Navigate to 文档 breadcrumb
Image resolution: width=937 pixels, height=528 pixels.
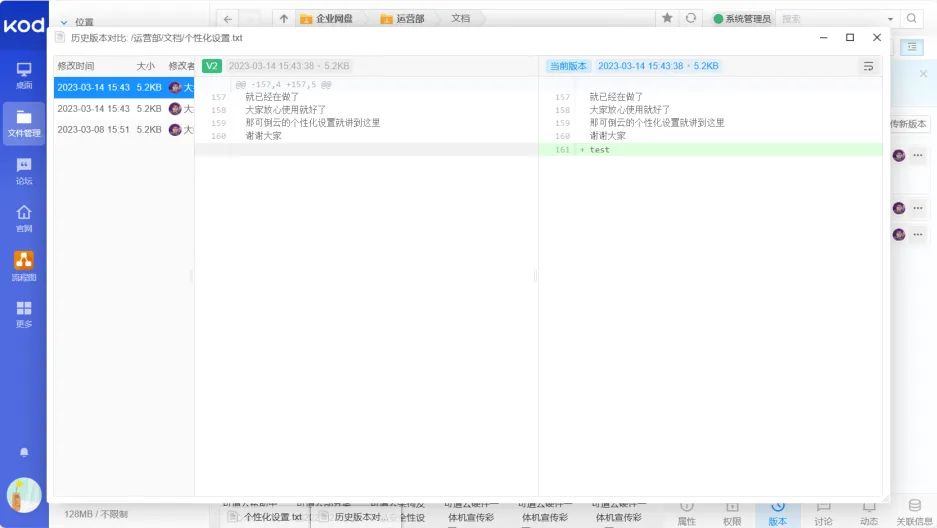coord(460,19)
